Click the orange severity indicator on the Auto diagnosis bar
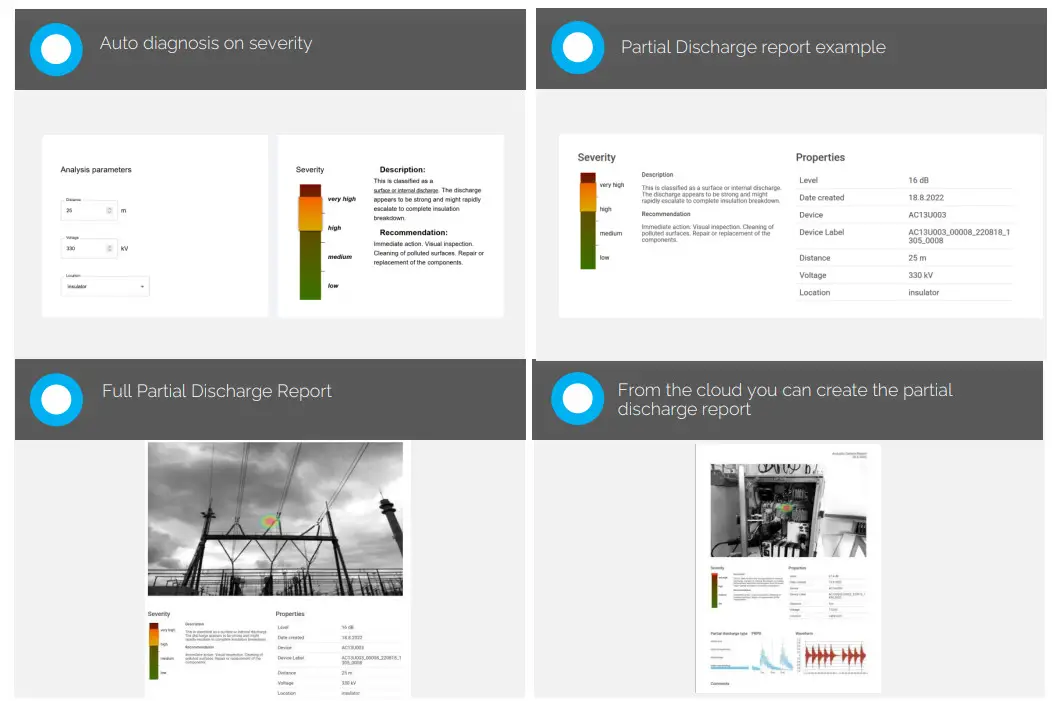Image resolution: width=1062 pixels, height=701 pixels. 310,213
